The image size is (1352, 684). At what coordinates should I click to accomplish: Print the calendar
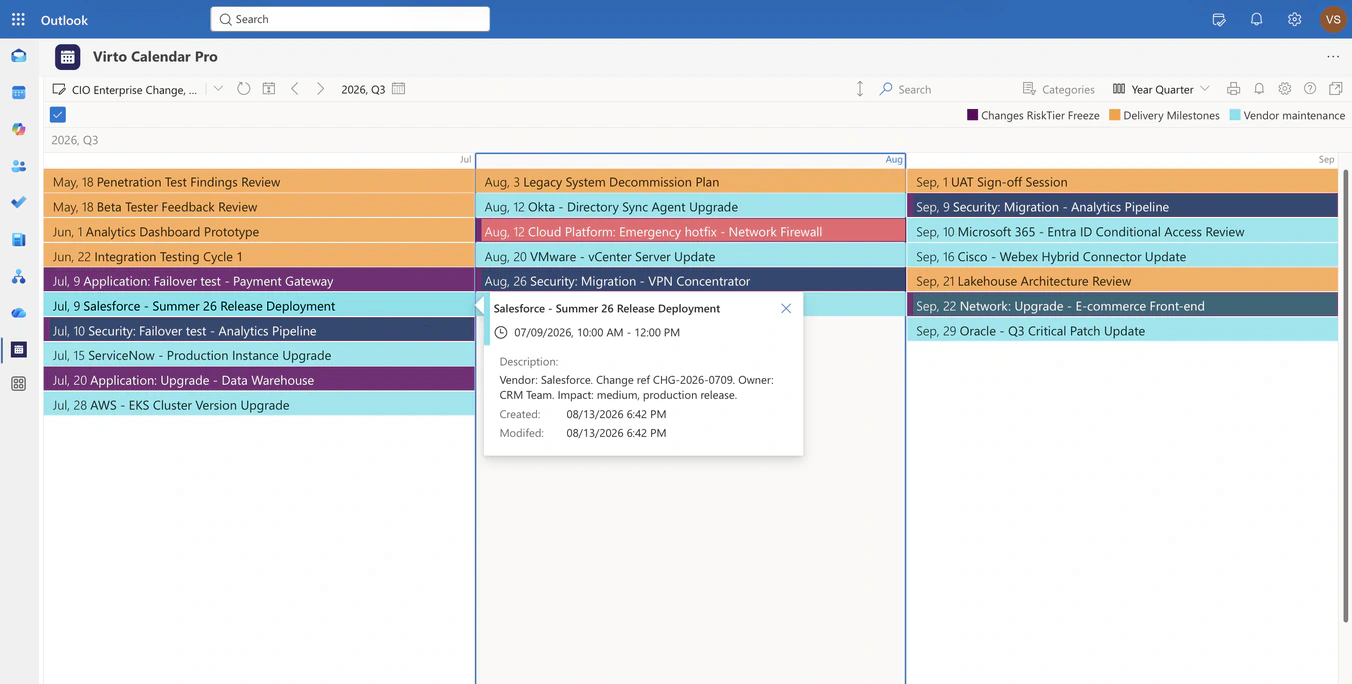pos(1233,89)
